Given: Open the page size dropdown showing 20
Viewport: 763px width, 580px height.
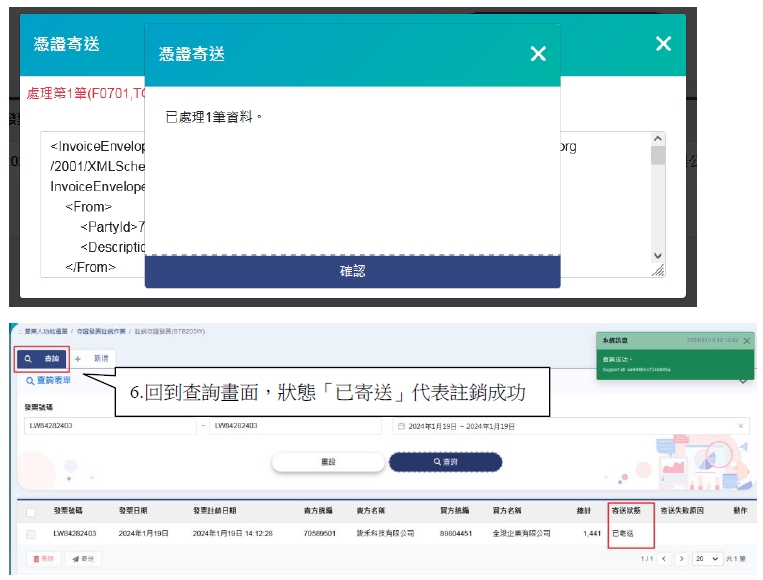Looking at the screenshot, I should click(x=707, y=559).
